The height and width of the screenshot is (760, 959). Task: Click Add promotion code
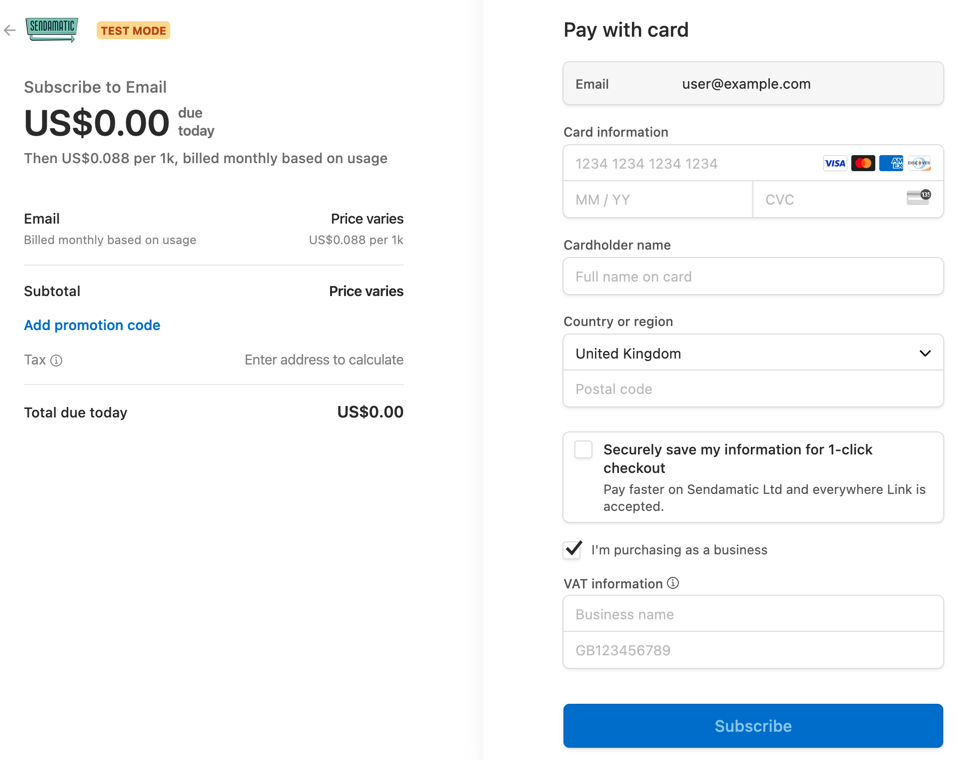coord(92,325)
